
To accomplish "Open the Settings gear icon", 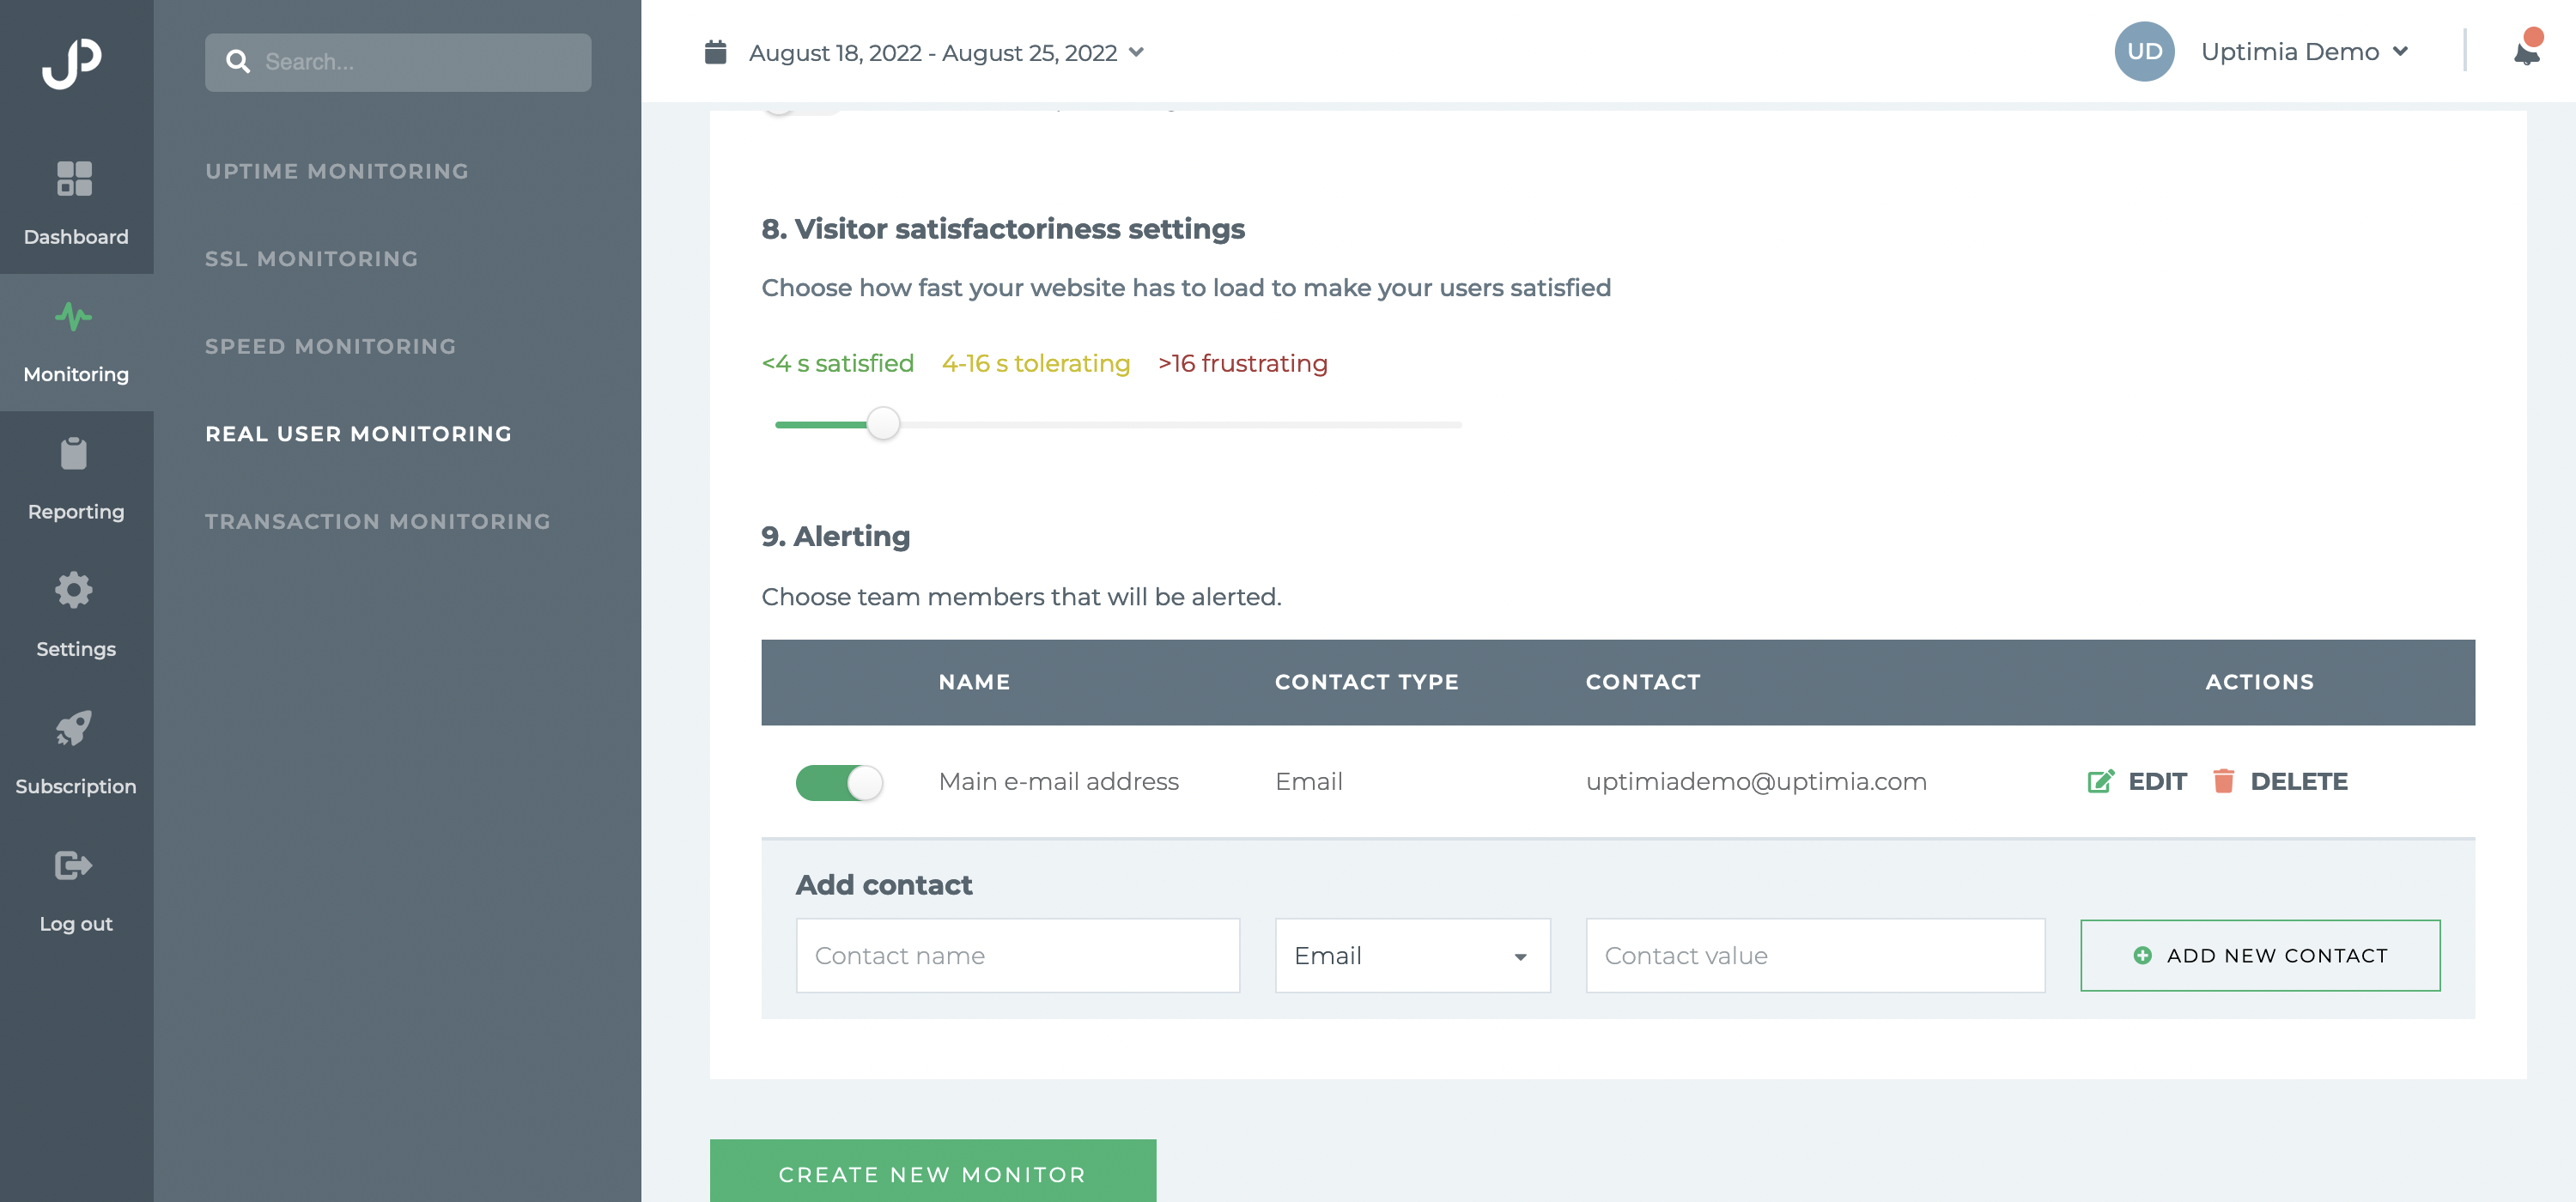I will click(74, 590).
